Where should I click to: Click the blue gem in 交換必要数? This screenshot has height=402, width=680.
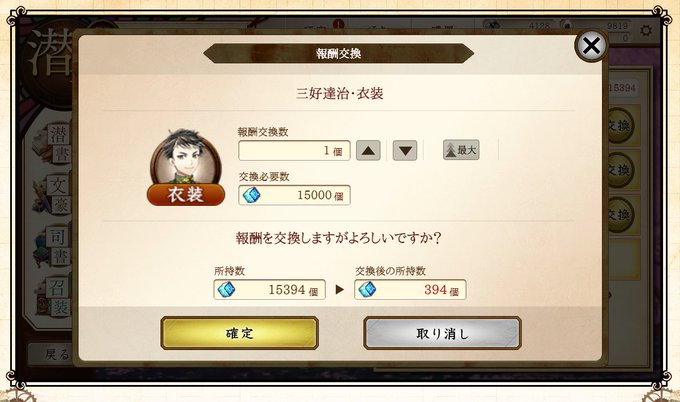[x=251, y=195]
